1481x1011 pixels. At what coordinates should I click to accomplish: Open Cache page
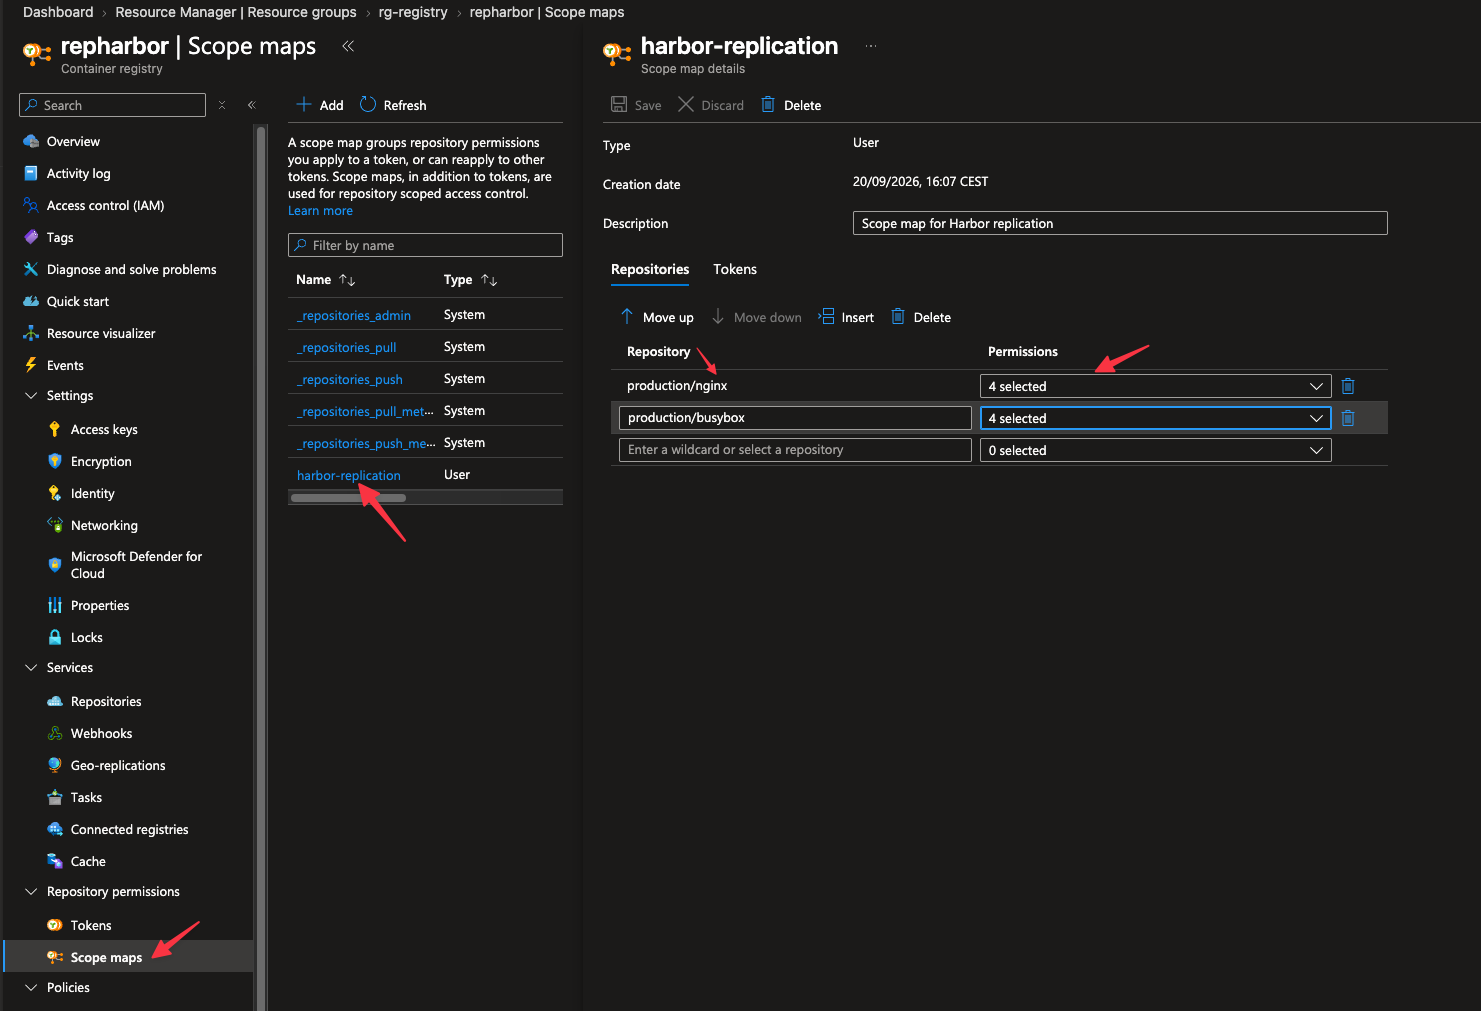point(88,861)
